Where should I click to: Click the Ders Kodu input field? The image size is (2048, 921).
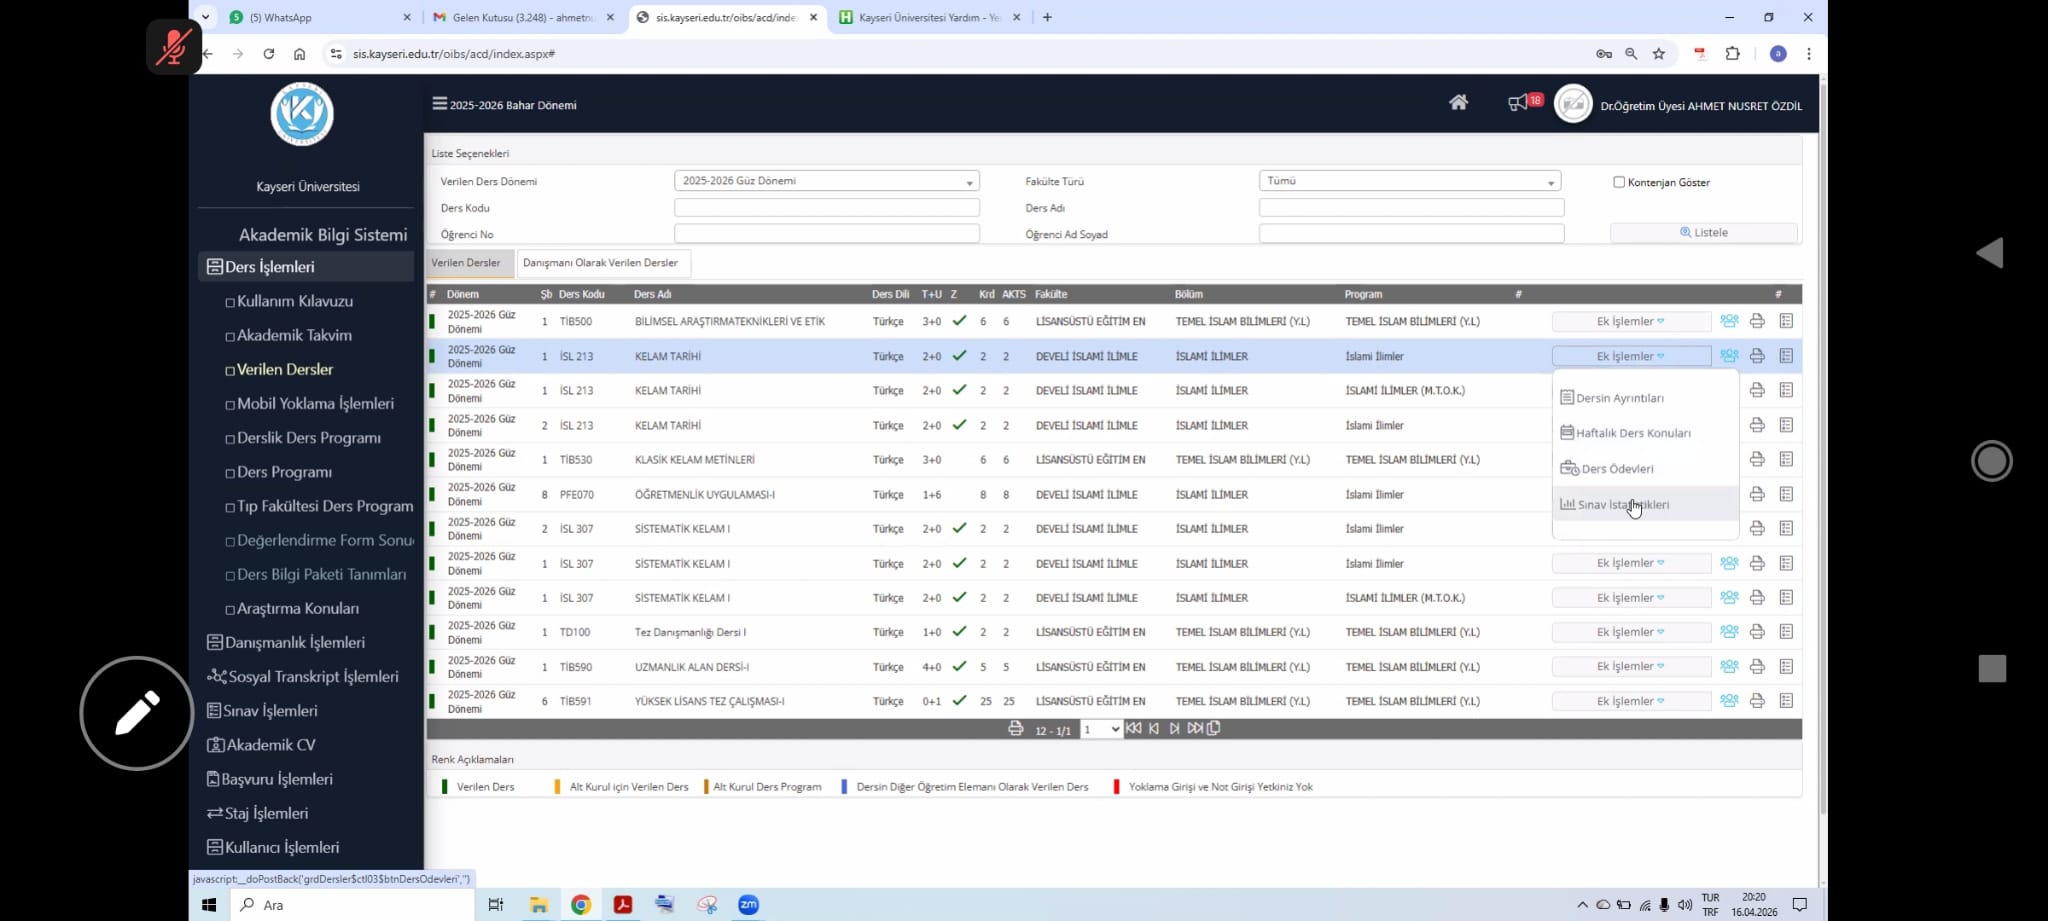826,208
